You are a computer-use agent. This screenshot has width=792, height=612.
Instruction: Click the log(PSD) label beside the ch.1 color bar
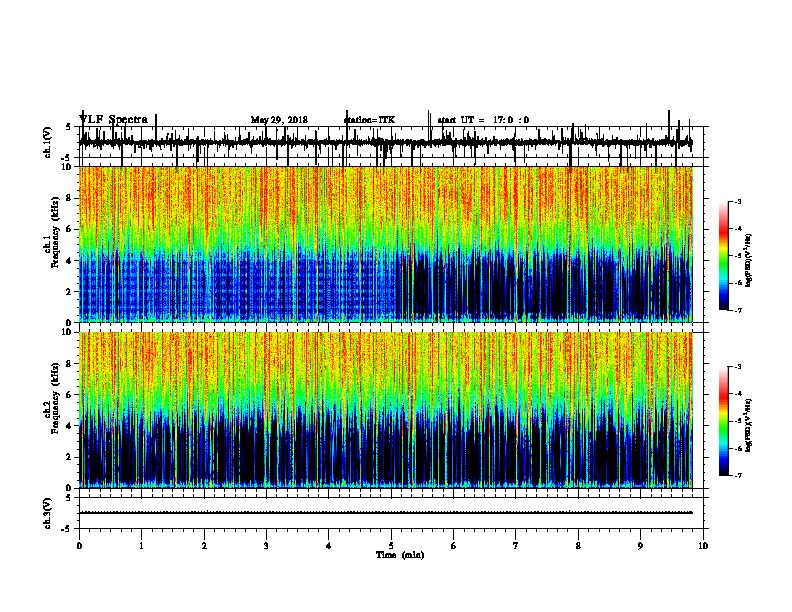[749, 261]
